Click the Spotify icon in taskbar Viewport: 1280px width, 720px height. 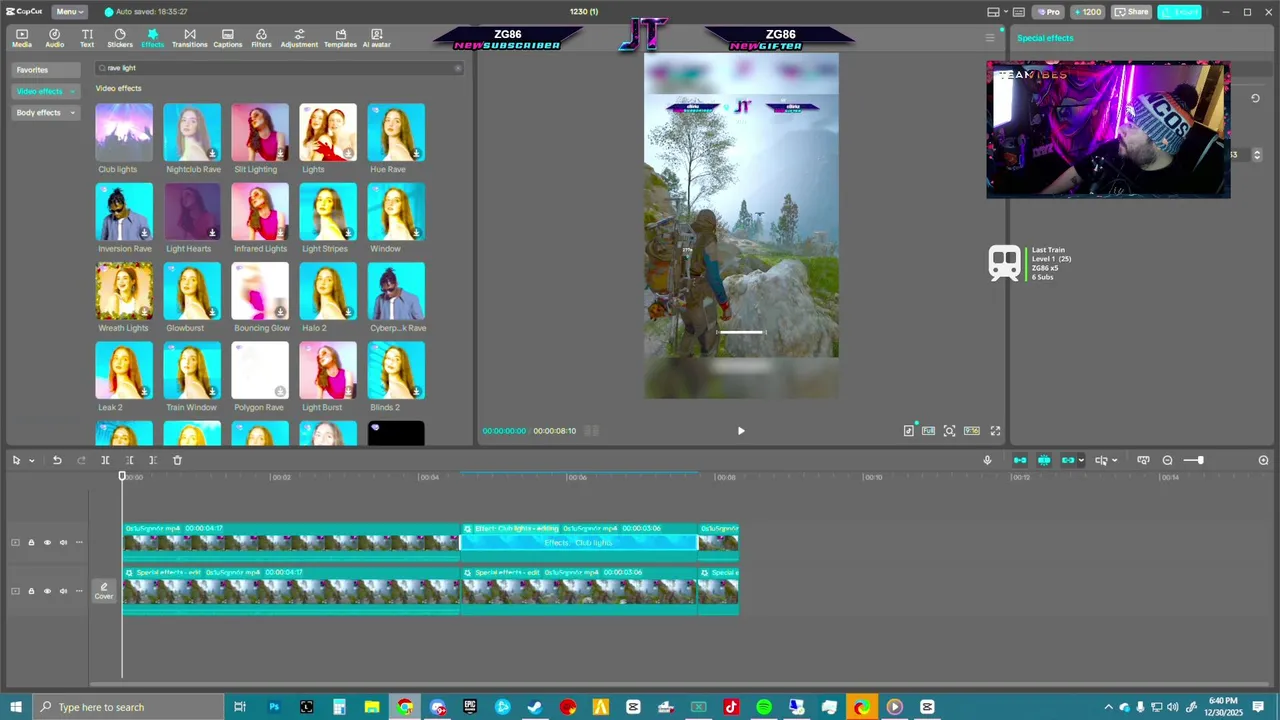click(764, 707)
